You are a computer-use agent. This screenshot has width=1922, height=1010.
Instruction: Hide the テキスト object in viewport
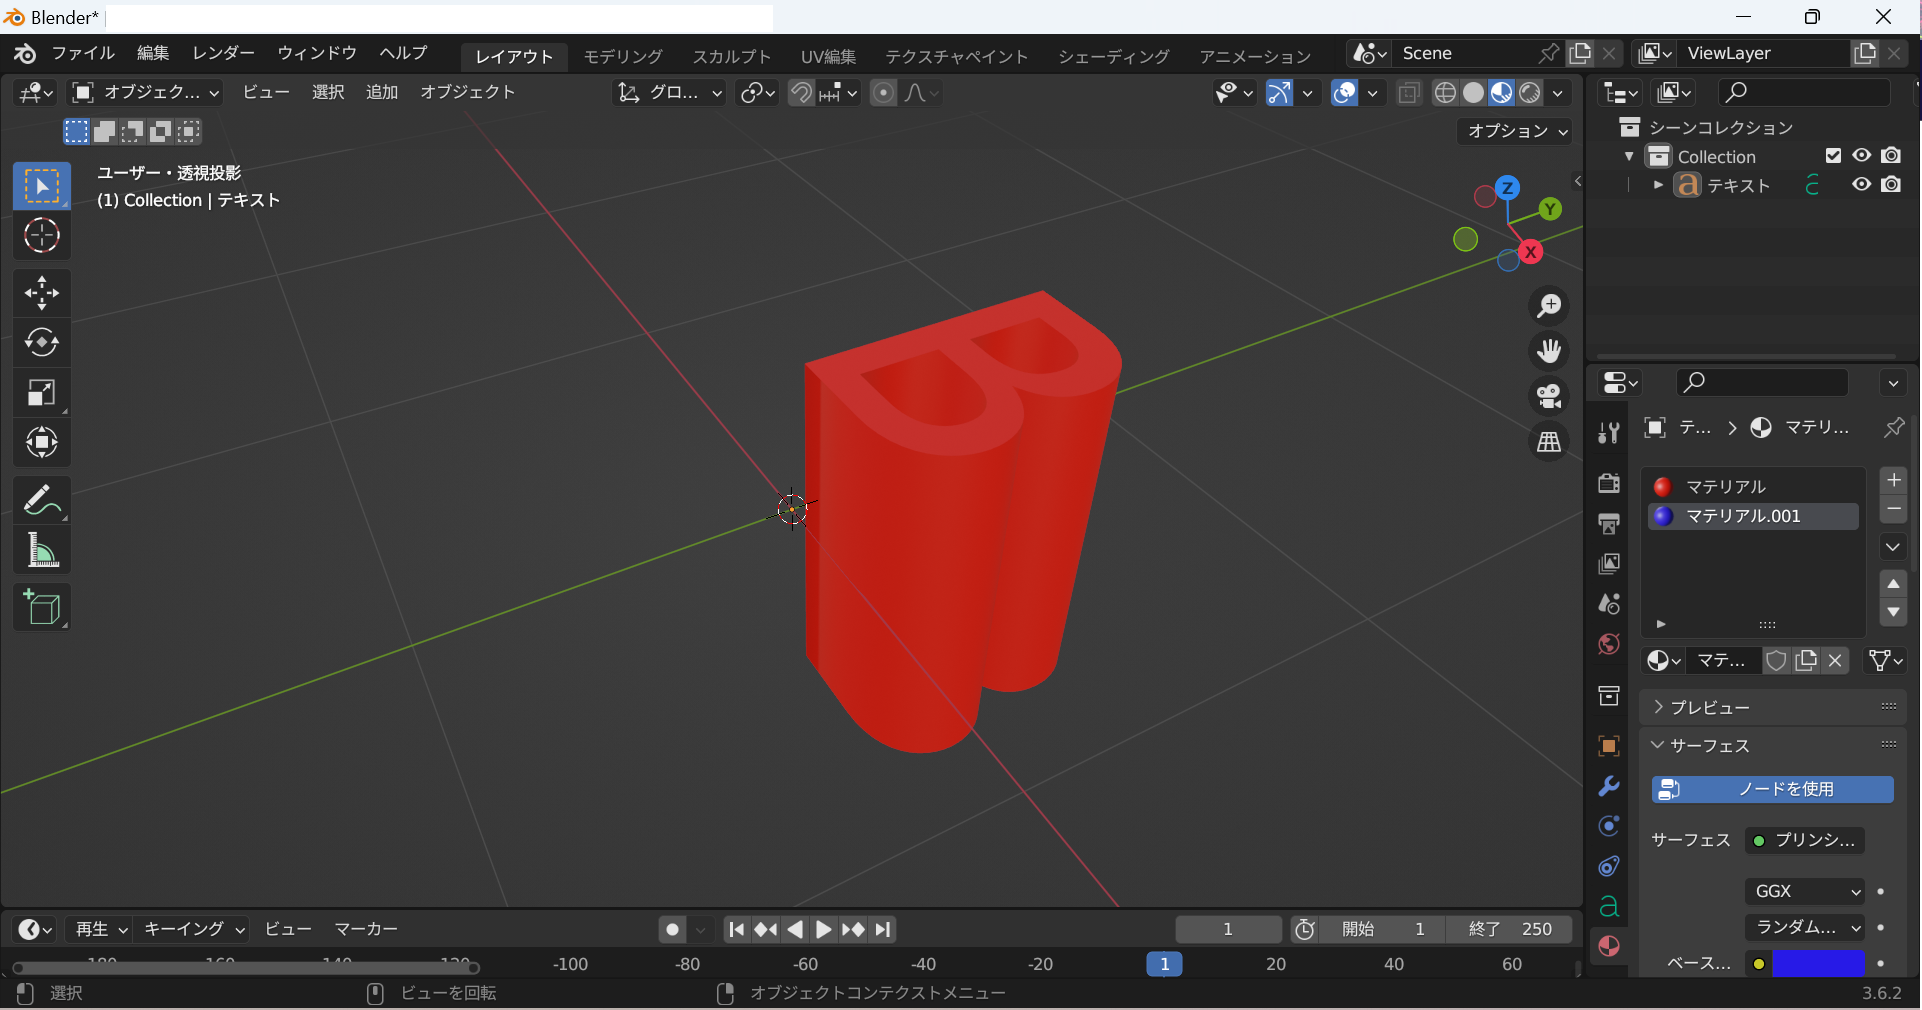(x=1861, y=185)
